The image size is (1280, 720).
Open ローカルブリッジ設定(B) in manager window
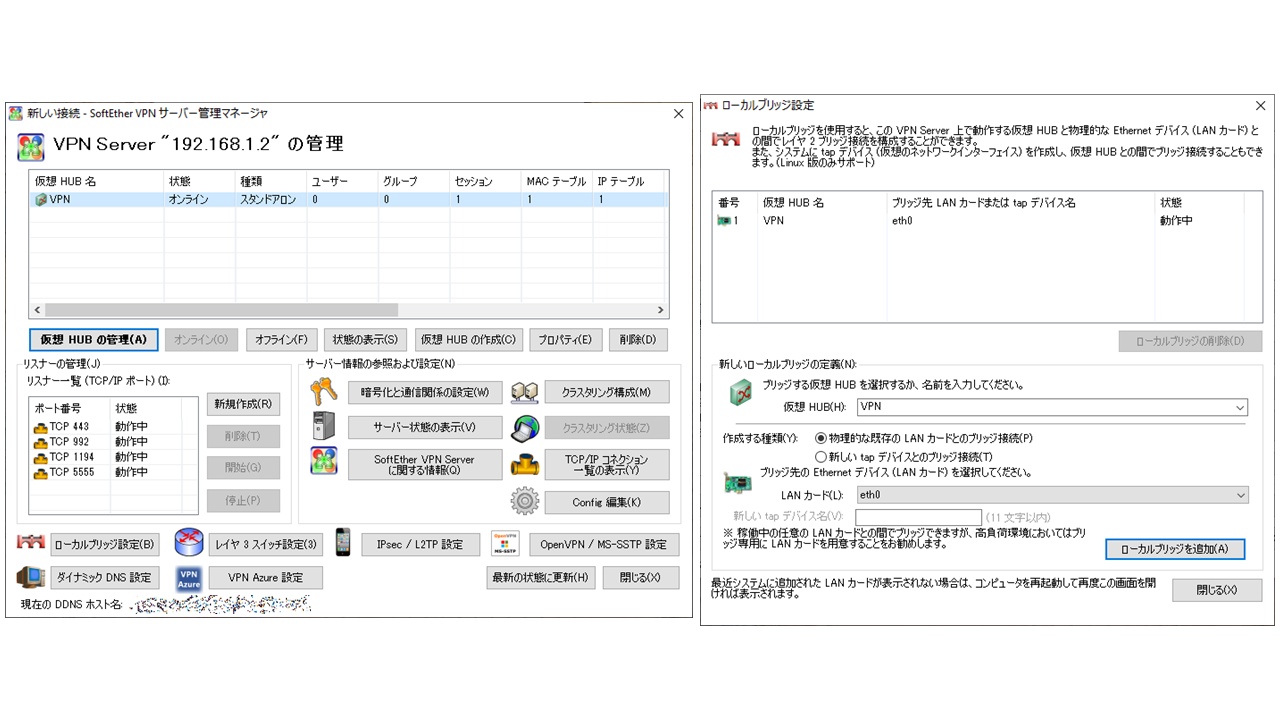pos(105,545)
